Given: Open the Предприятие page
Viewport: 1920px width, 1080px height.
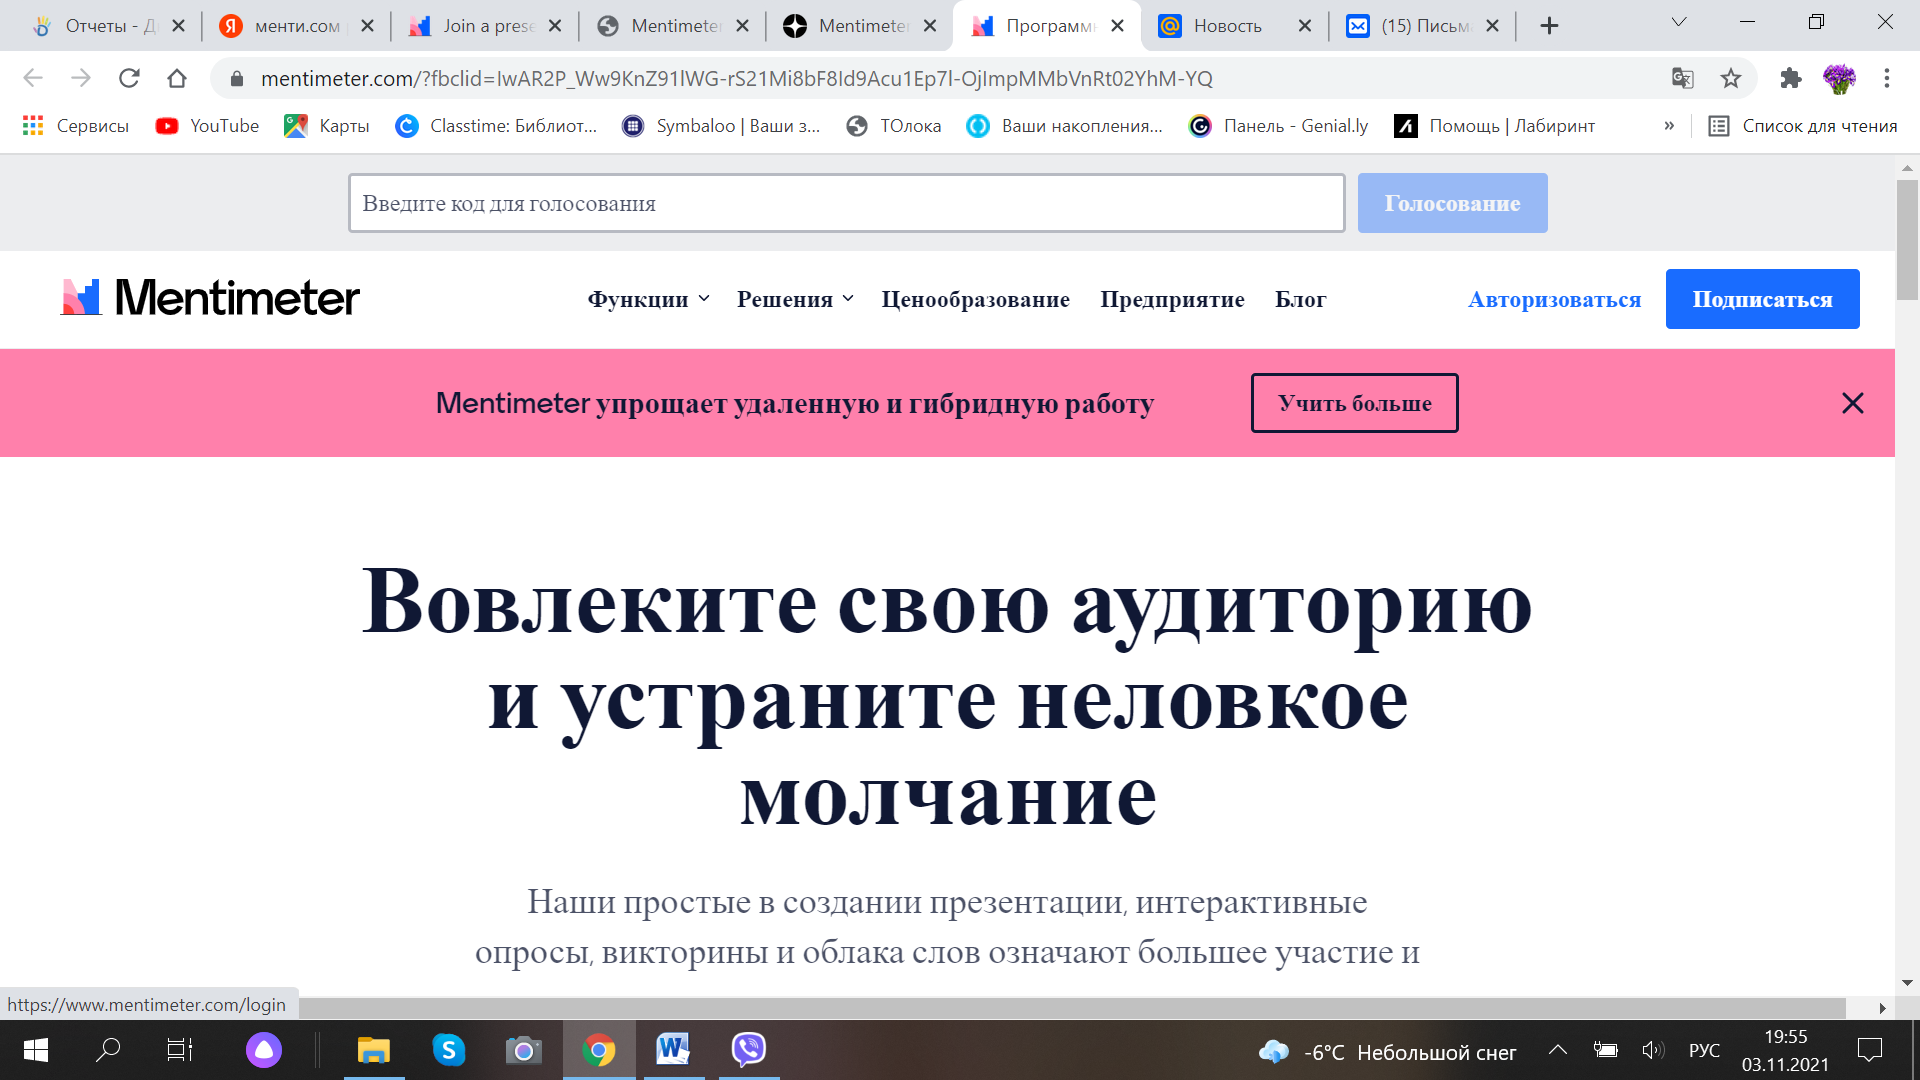Looking at the screenshot, I should 1172,299.
